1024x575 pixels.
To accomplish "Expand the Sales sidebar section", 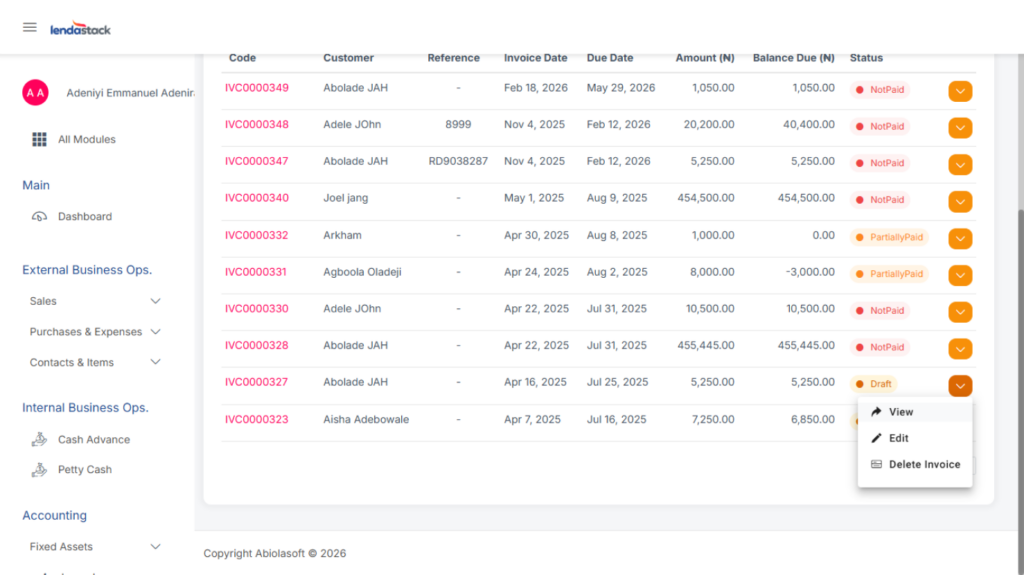I will click(x=155, y=301).
